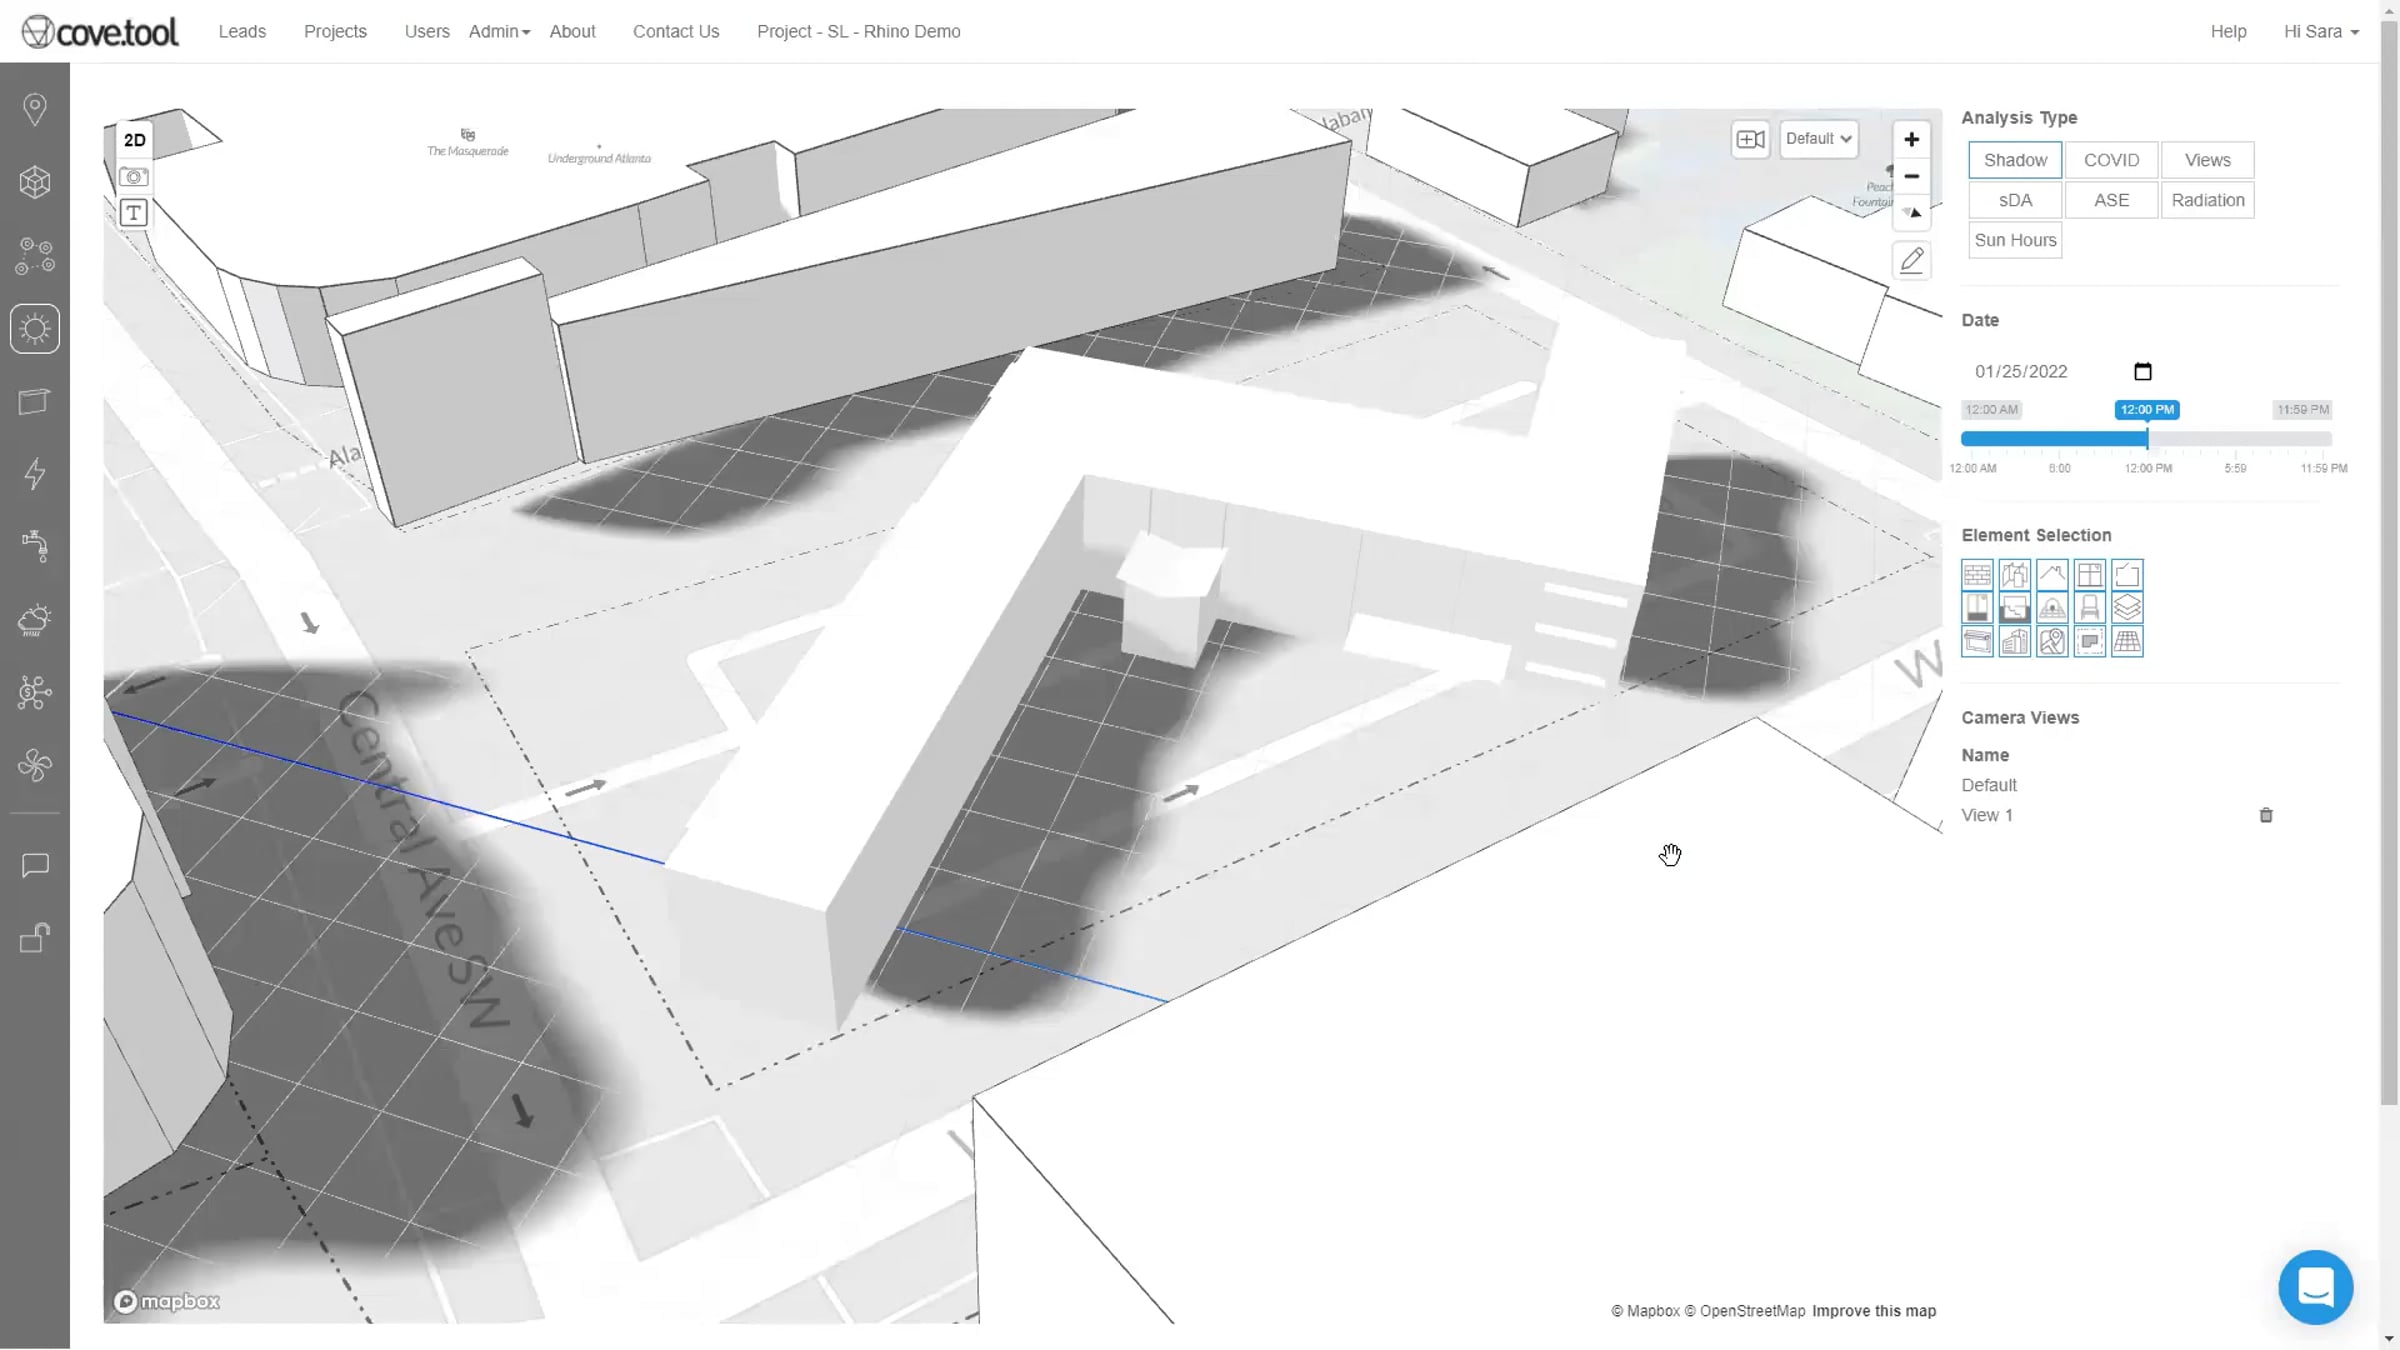Expand the Admin menu
The height and width of the screenshot is (1350, 2400).
pos(499,31)
